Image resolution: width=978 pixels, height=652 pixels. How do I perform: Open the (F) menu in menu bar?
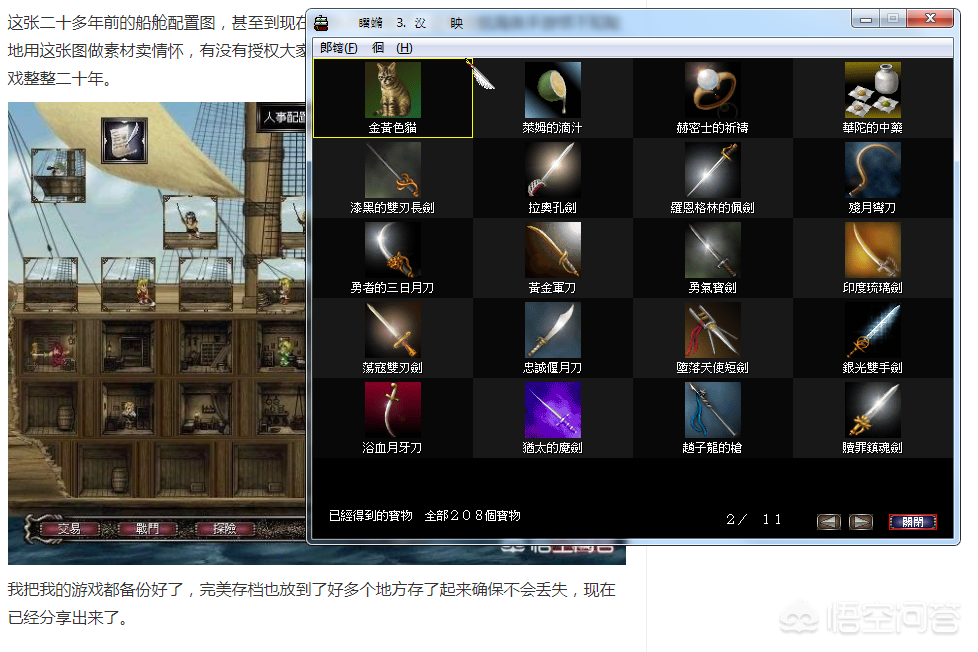338,48
